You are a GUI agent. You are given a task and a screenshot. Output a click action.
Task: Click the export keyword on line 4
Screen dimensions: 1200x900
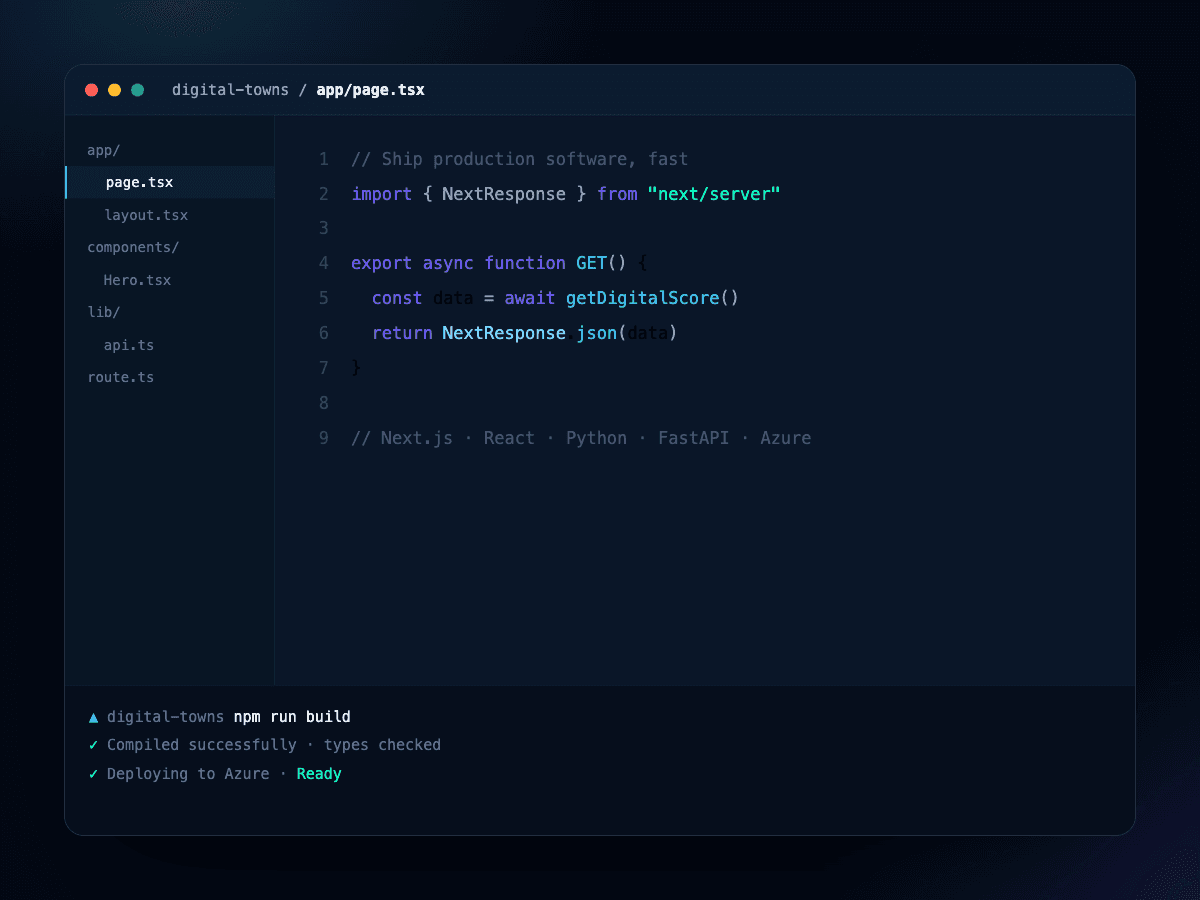tap(382, 263)
